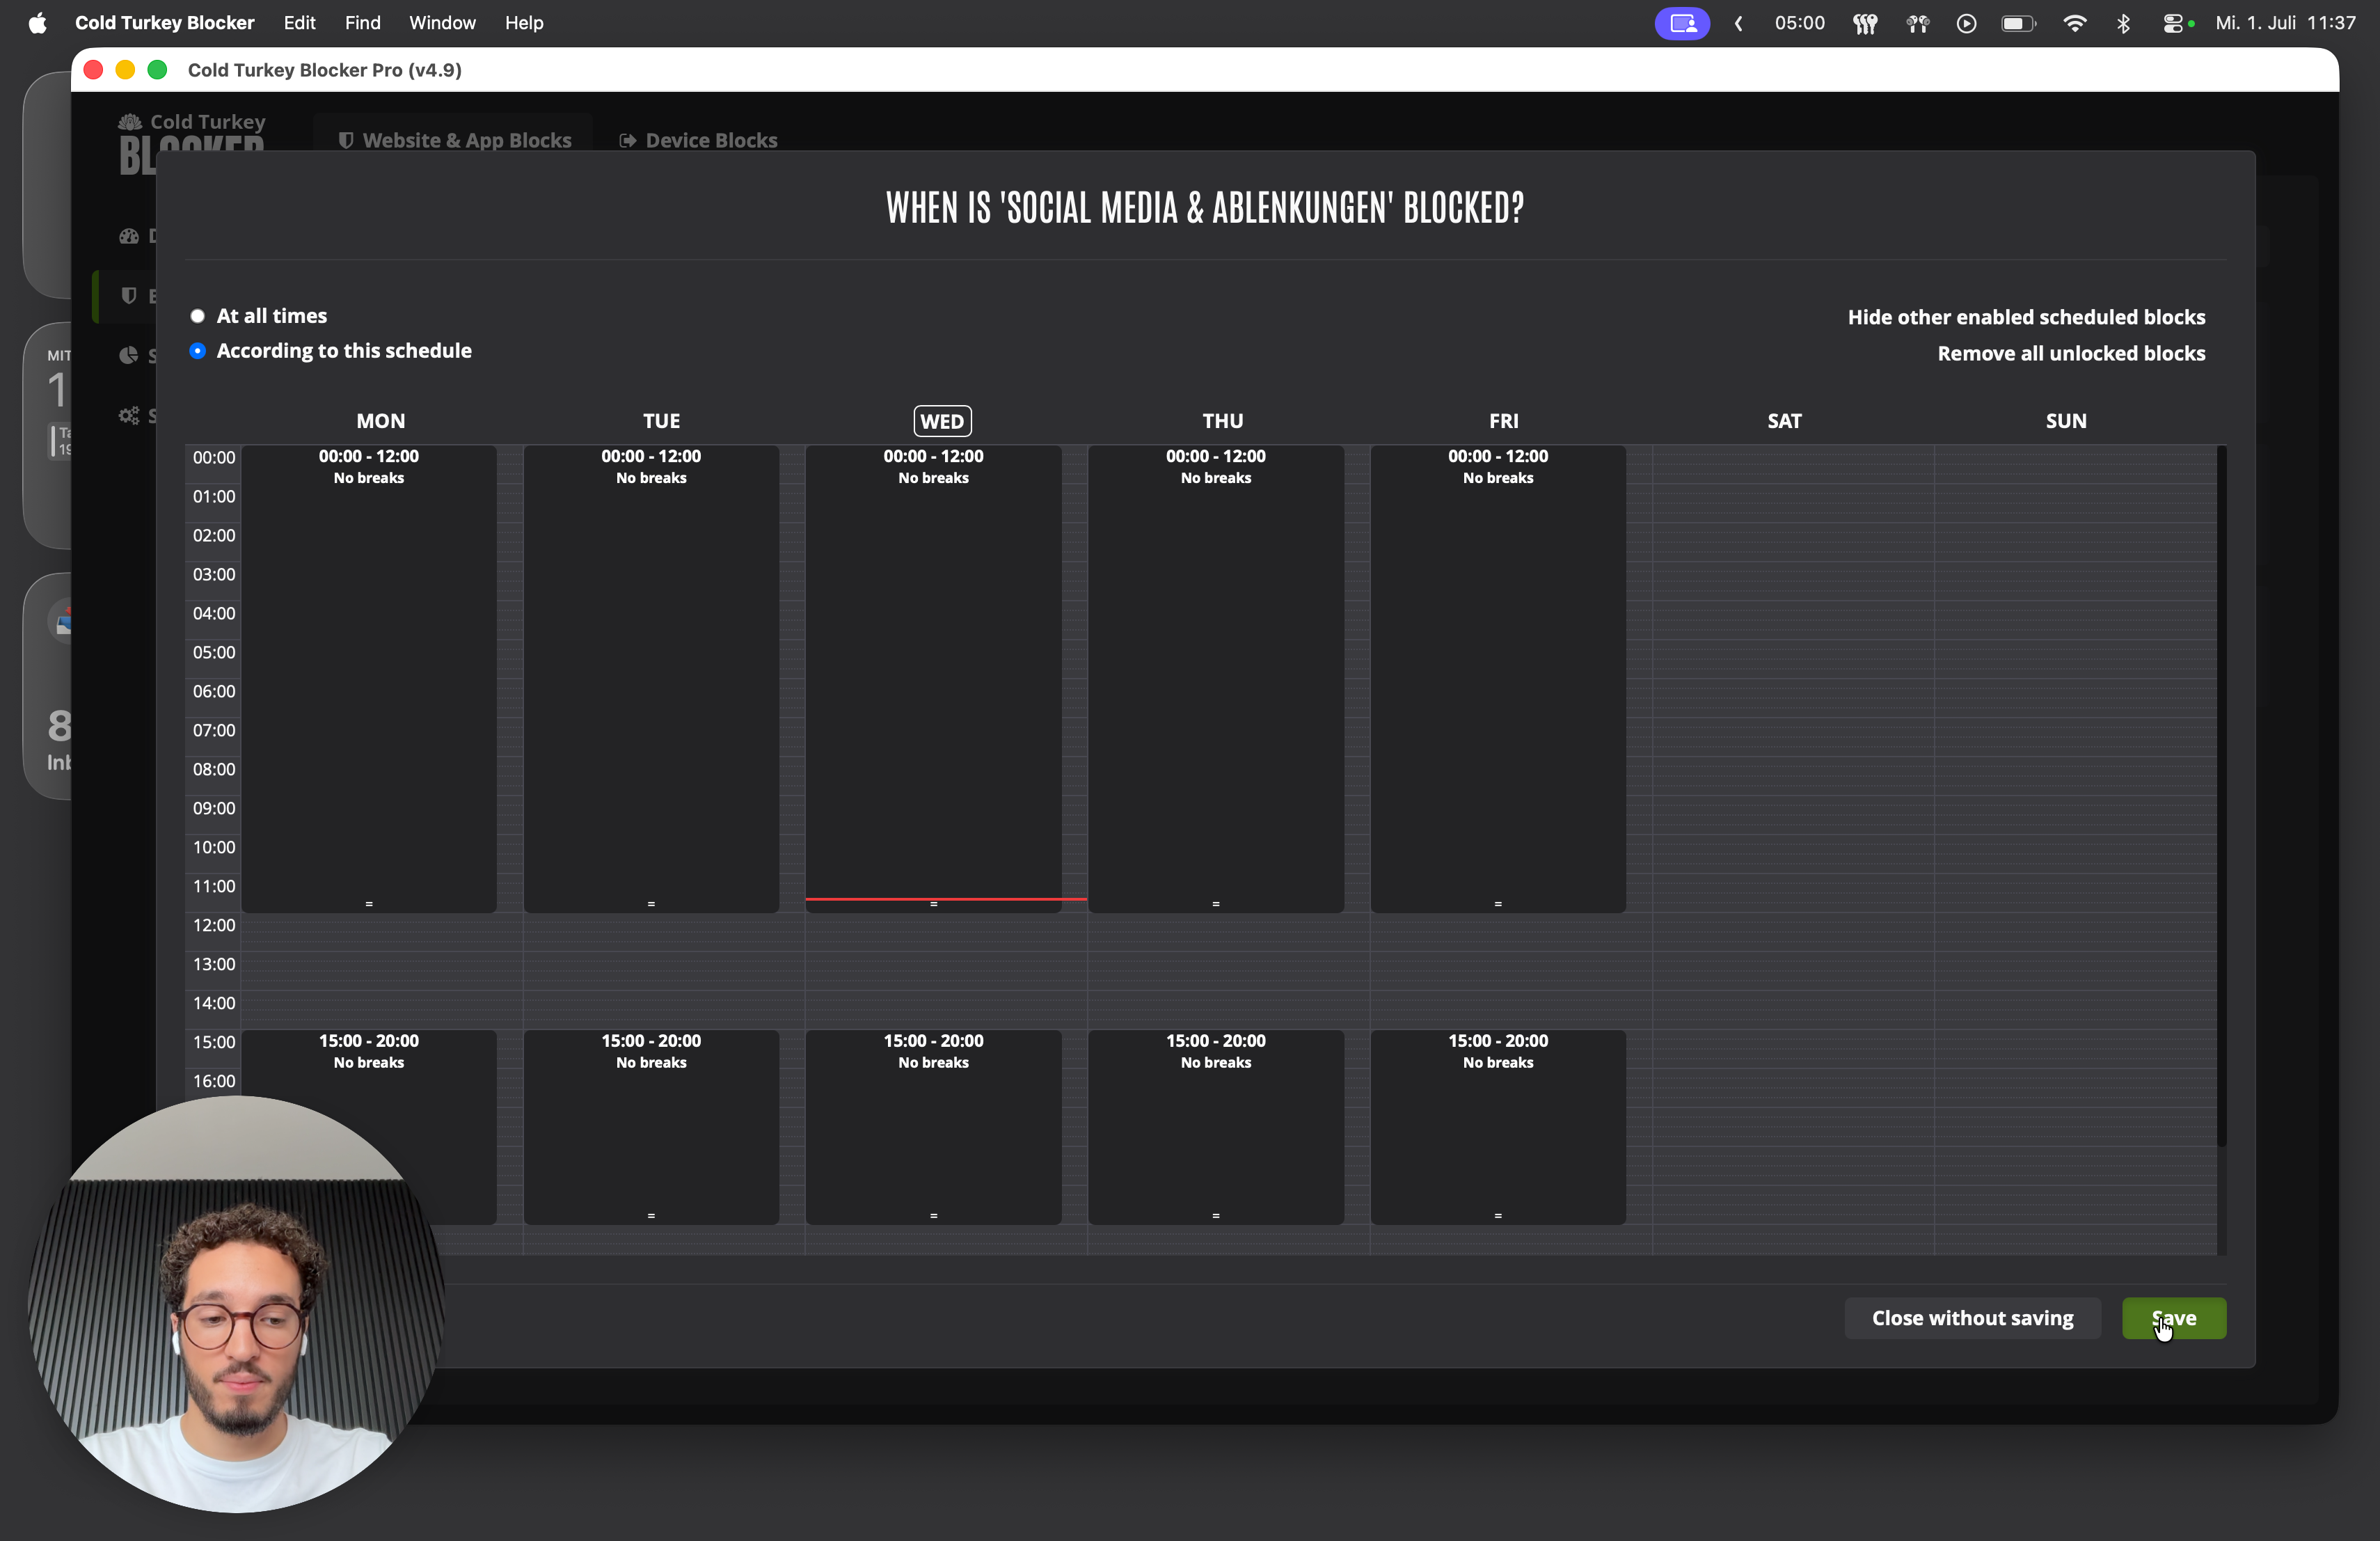Click the Wi-Fi status icon
Screen dimensions: 2380x1541
[x=2074, y=23]
